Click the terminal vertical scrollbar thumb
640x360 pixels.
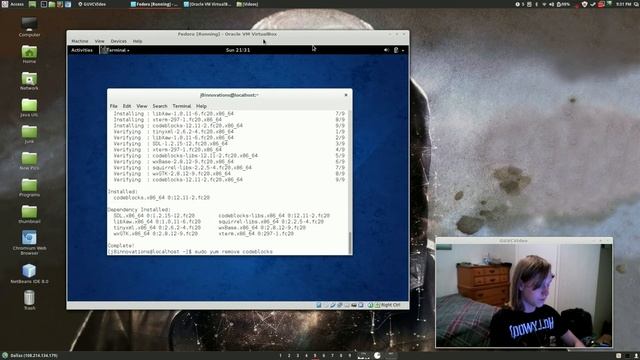click(350, 242)
